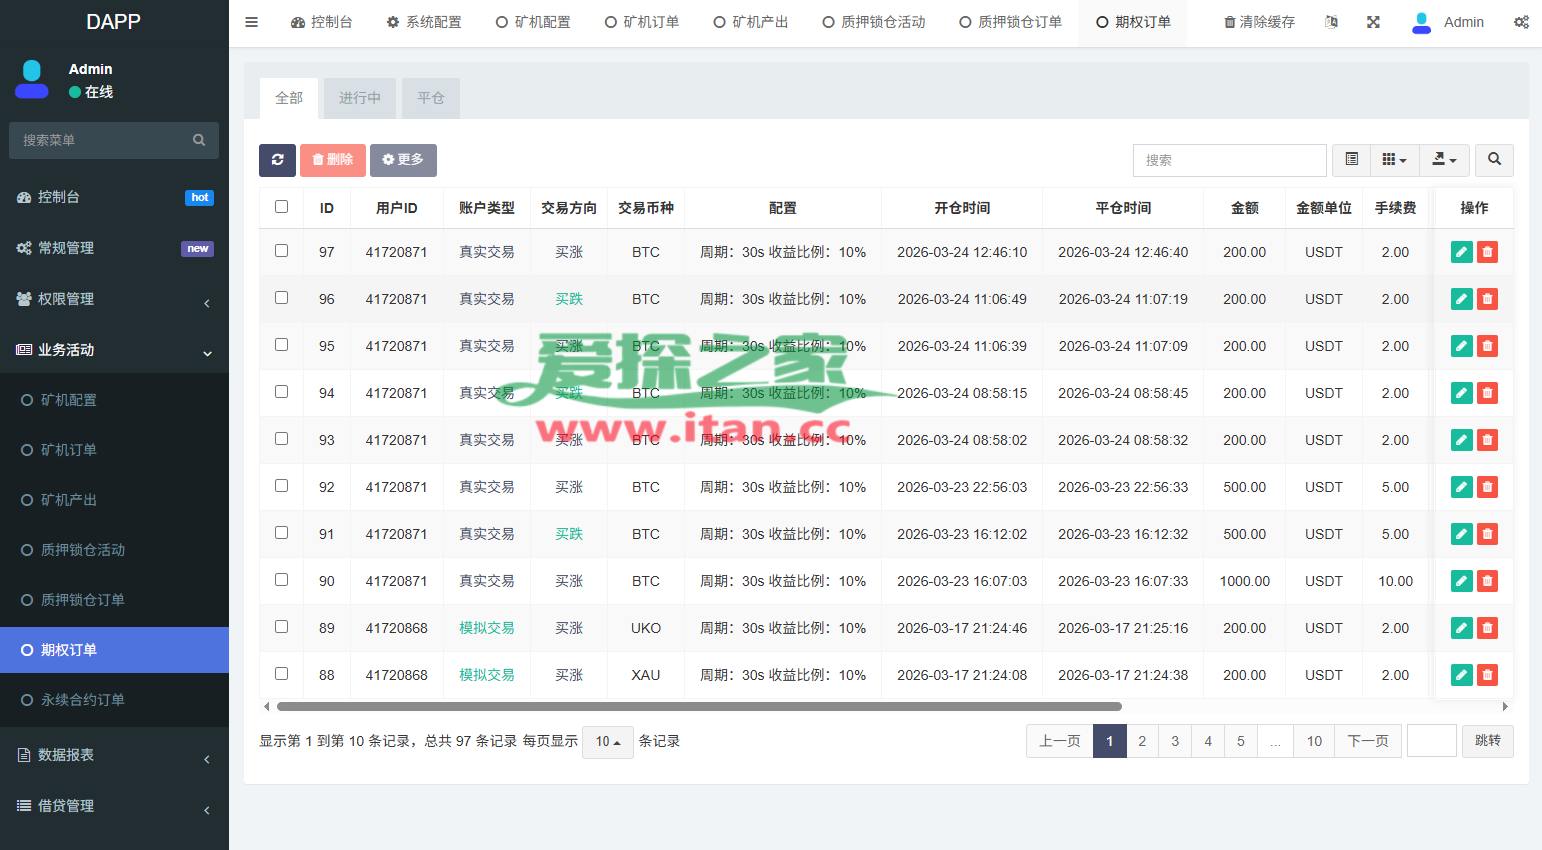Open the columns visibility dropdown
Image resolution: width=1542 pixels, height=850 pixels.
pyautogui.click(x=1394, y=160)
